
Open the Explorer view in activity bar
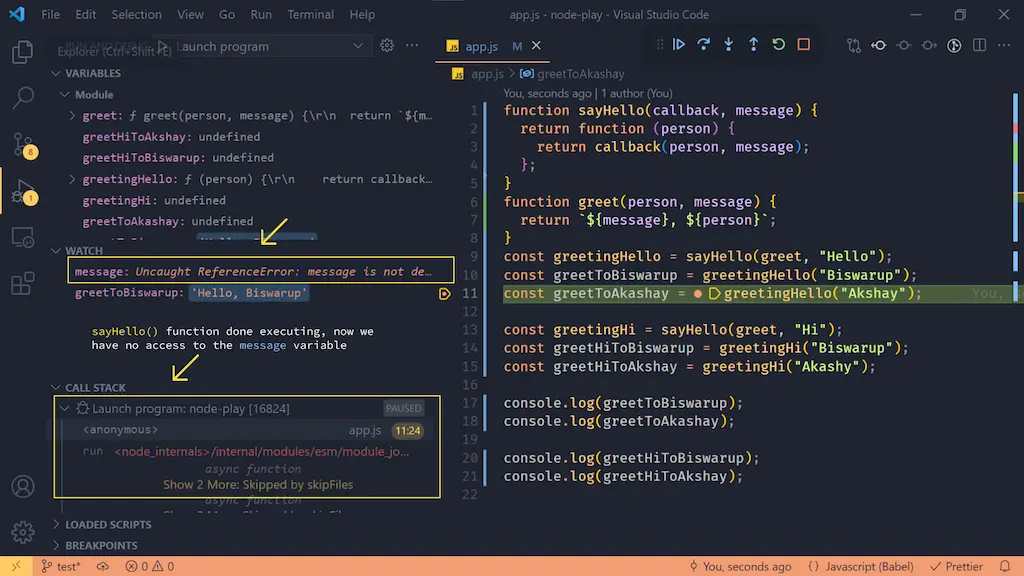[x=22, y=52]
